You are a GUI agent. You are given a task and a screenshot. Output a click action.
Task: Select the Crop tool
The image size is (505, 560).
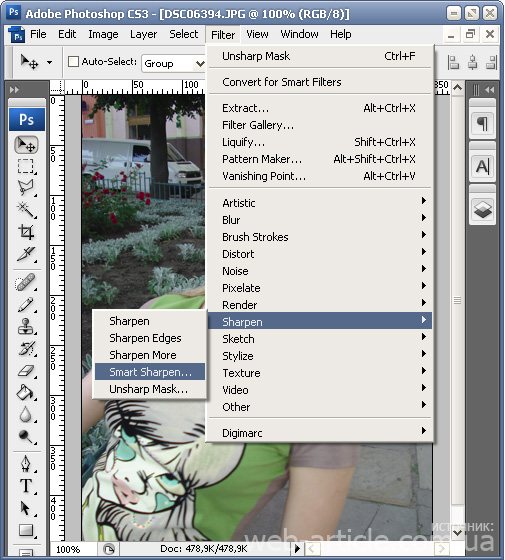point(26,232)
